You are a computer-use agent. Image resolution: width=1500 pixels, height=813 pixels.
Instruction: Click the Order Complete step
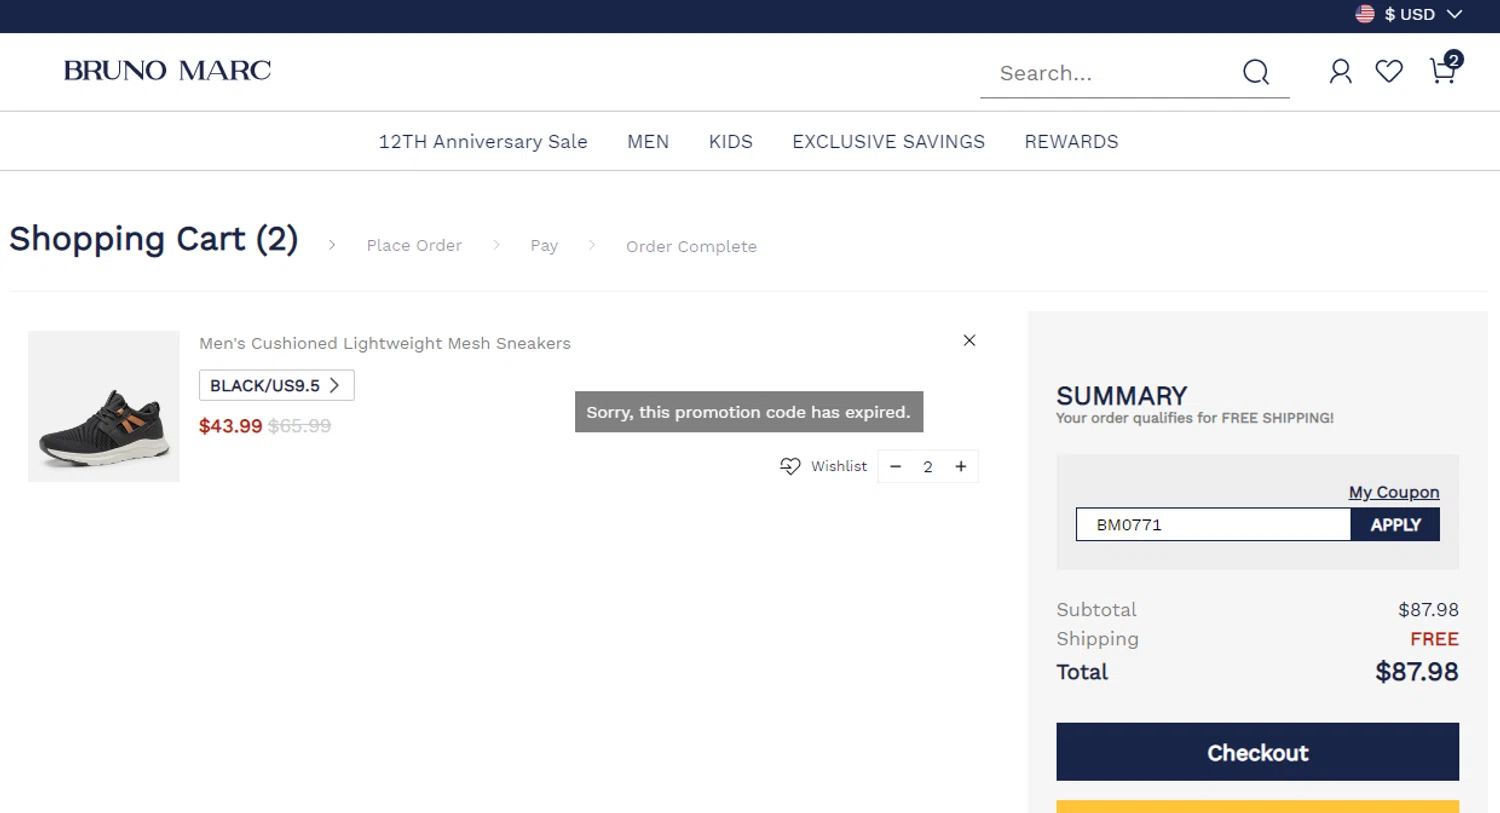691,246
